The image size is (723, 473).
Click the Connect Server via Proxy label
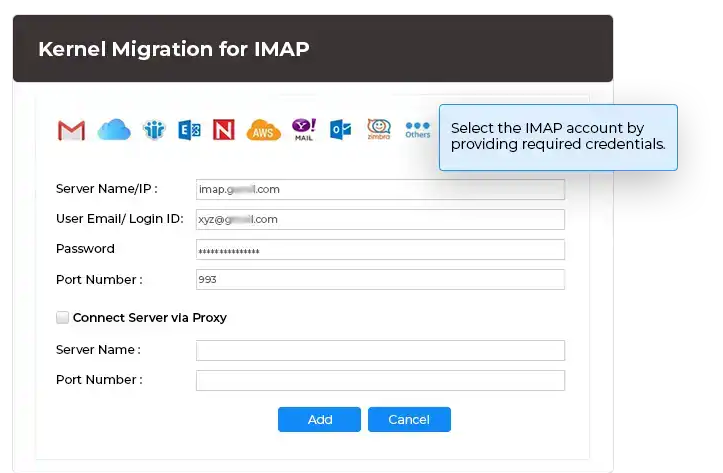pyautogui.click(x=150, y=318)
